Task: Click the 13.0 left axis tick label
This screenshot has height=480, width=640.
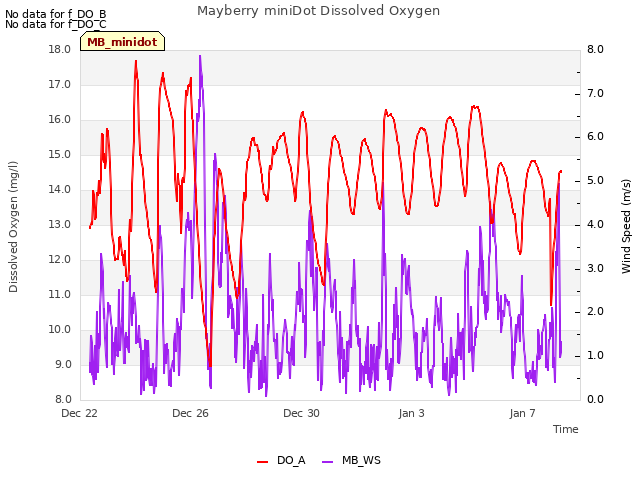Action: point(60,224)
